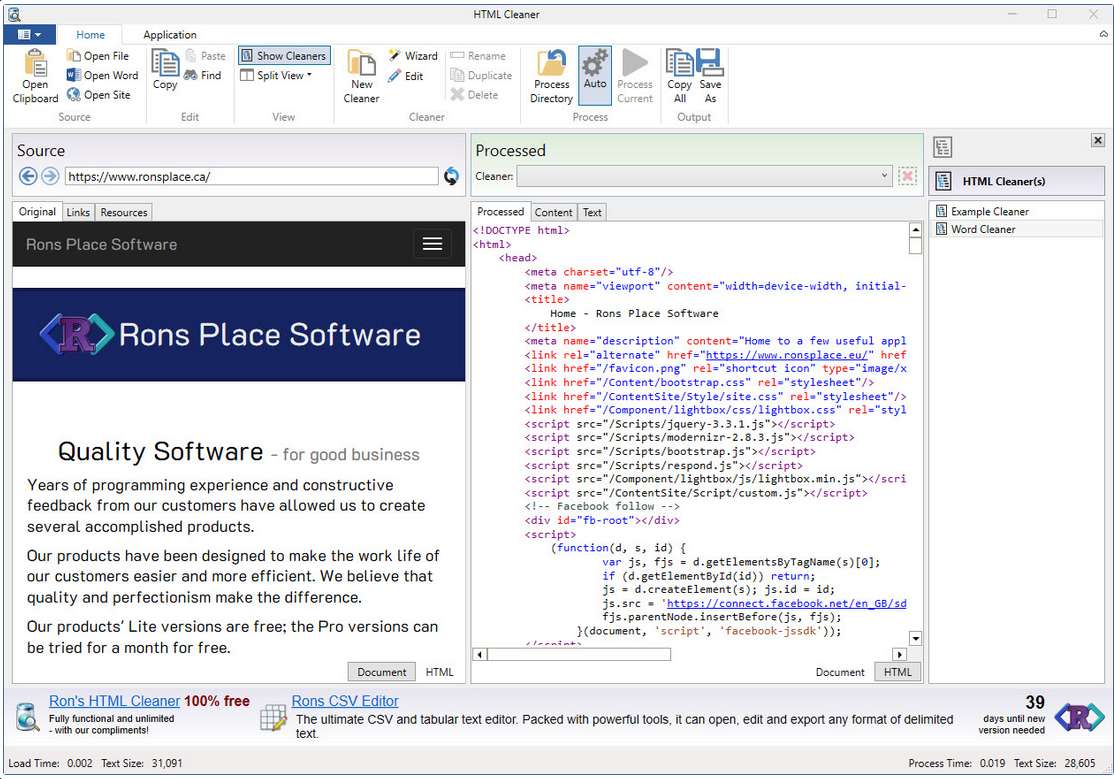
Task: Select the Processed output tab
Action: [500, 212]
